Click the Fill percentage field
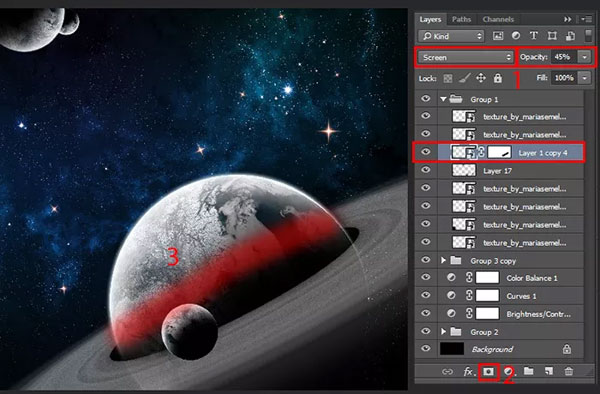This screenshot has width=600, height=394. click(564, 78)
